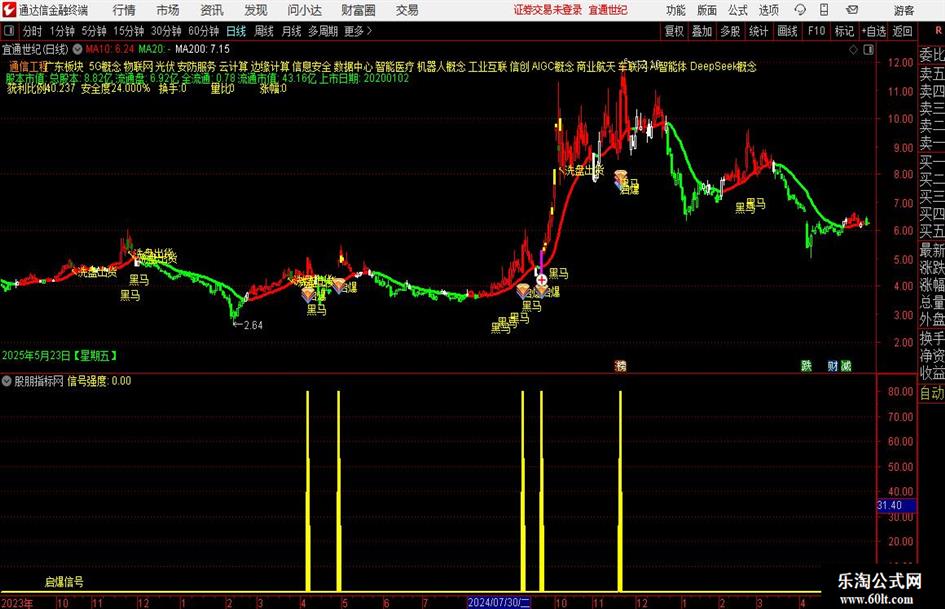Click the blue 财 marker on chart baseline
This screenshot has height=609, width=945.
[x=833, y=365]
